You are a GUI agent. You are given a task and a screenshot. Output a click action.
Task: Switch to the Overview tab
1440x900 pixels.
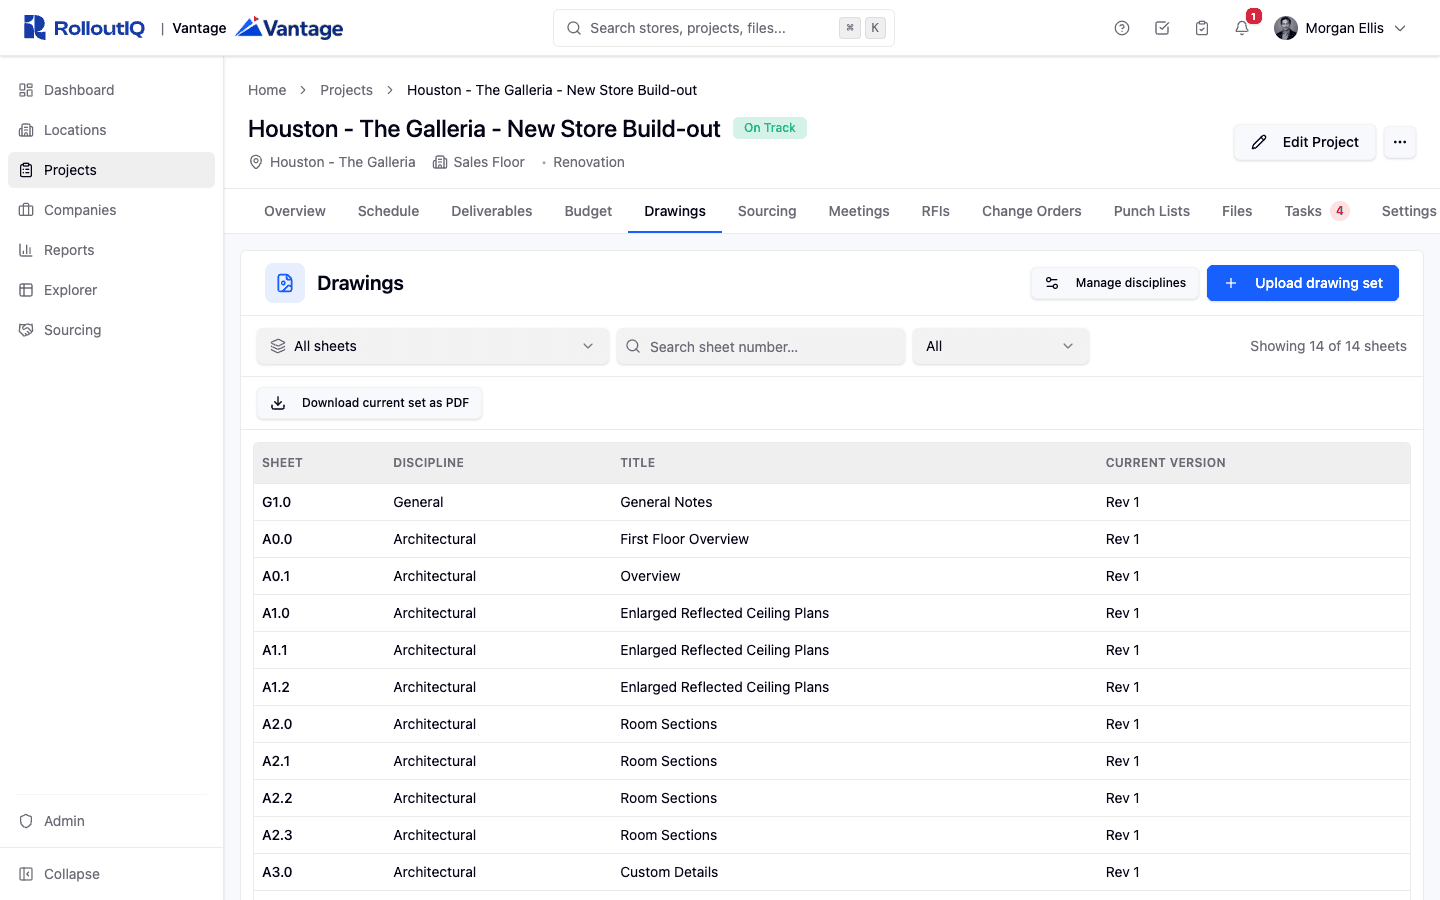pos(295,211)
